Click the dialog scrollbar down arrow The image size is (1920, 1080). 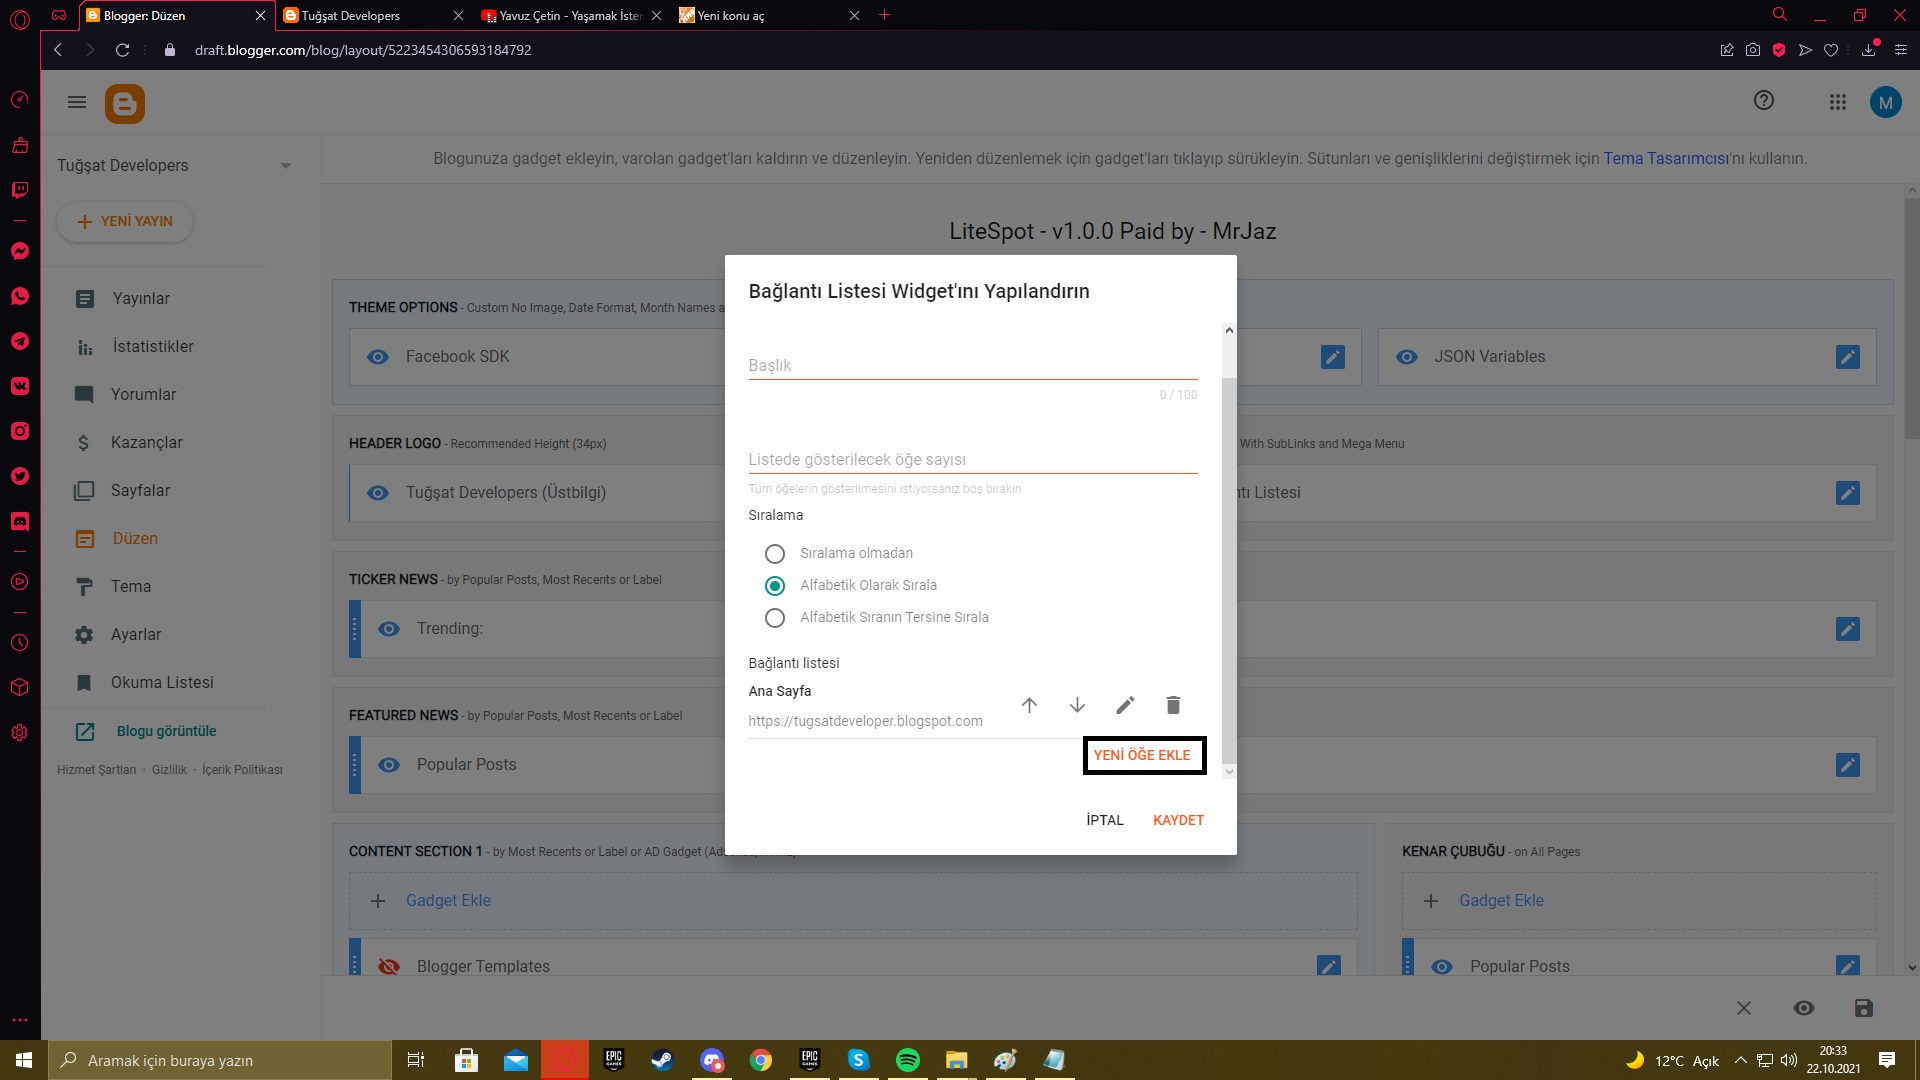click(1229, 771)
